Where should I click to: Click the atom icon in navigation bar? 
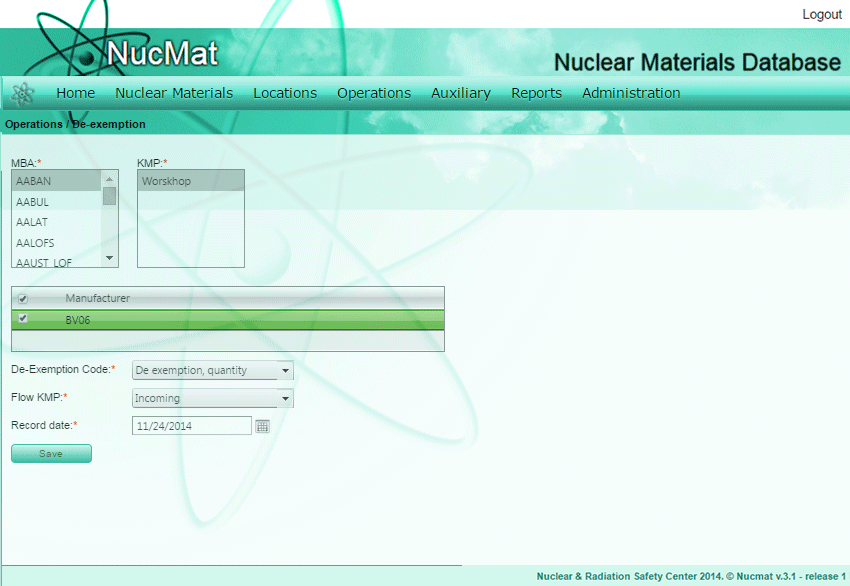pos(22,94)
